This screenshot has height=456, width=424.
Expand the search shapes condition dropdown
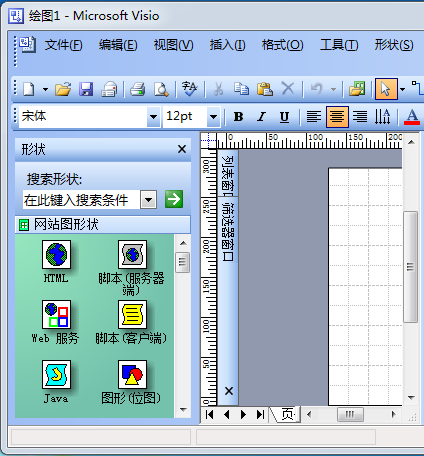[x=149, y=200]
